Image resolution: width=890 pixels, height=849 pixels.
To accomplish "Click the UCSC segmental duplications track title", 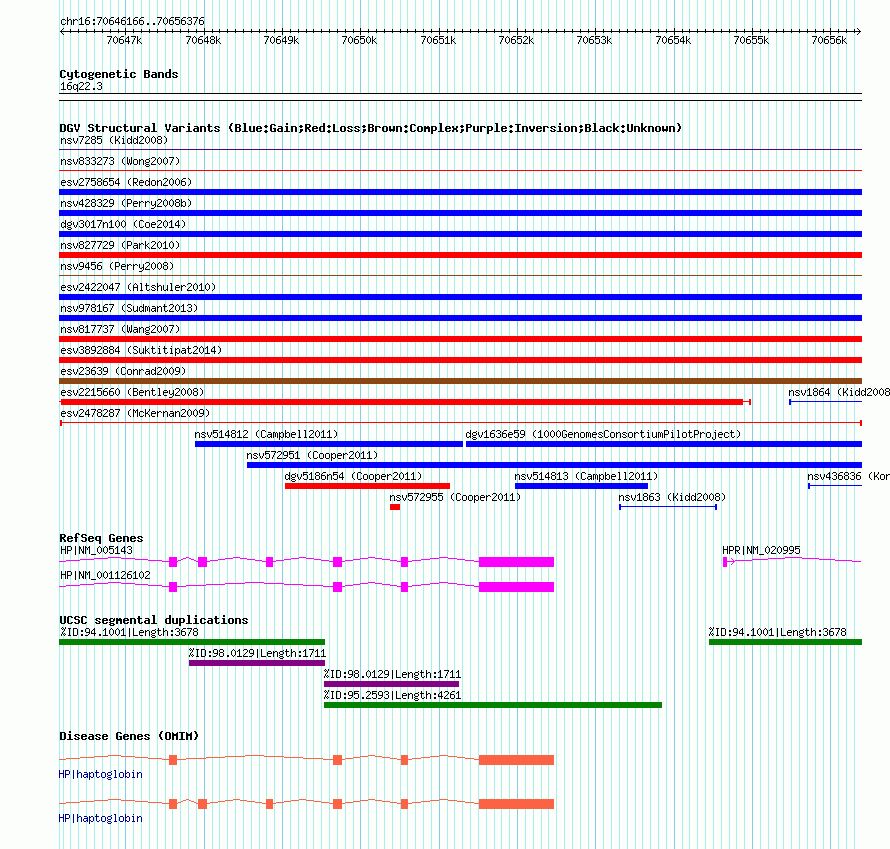I will [154, 620].
